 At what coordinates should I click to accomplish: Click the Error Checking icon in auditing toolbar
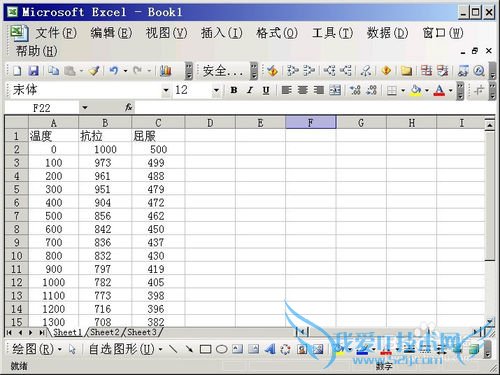pyautogui.click(x=273, y=71)
